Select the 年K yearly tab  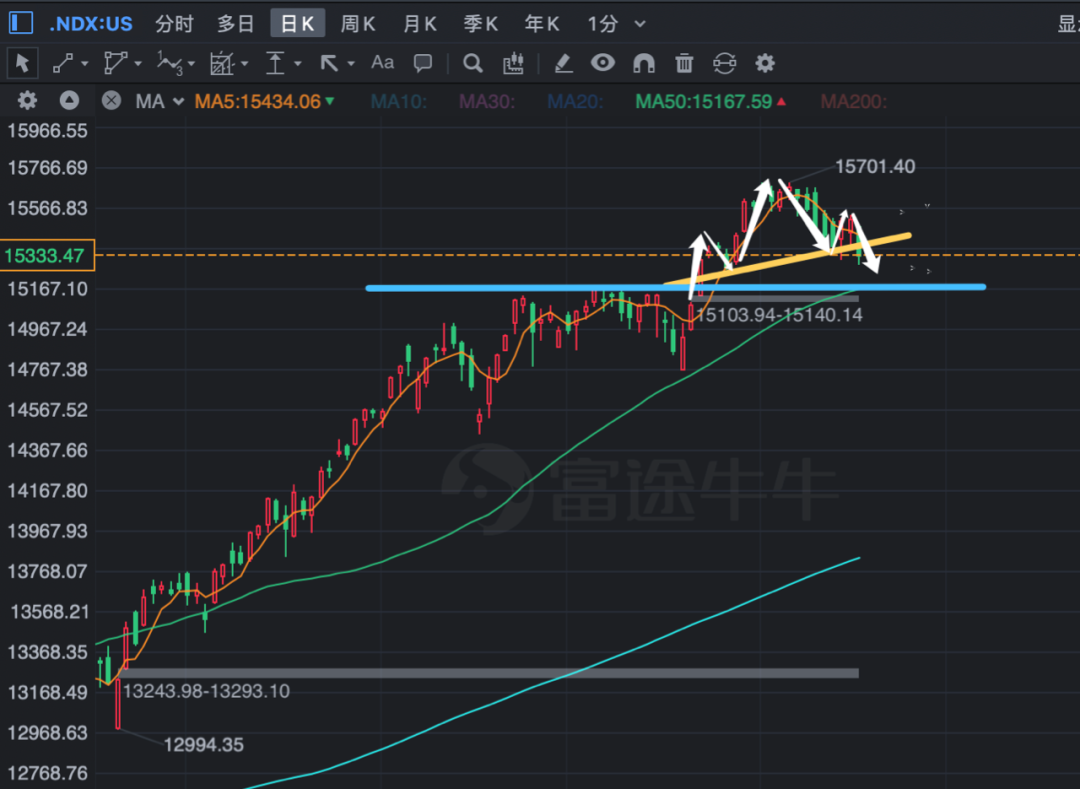tap(542, 24)
